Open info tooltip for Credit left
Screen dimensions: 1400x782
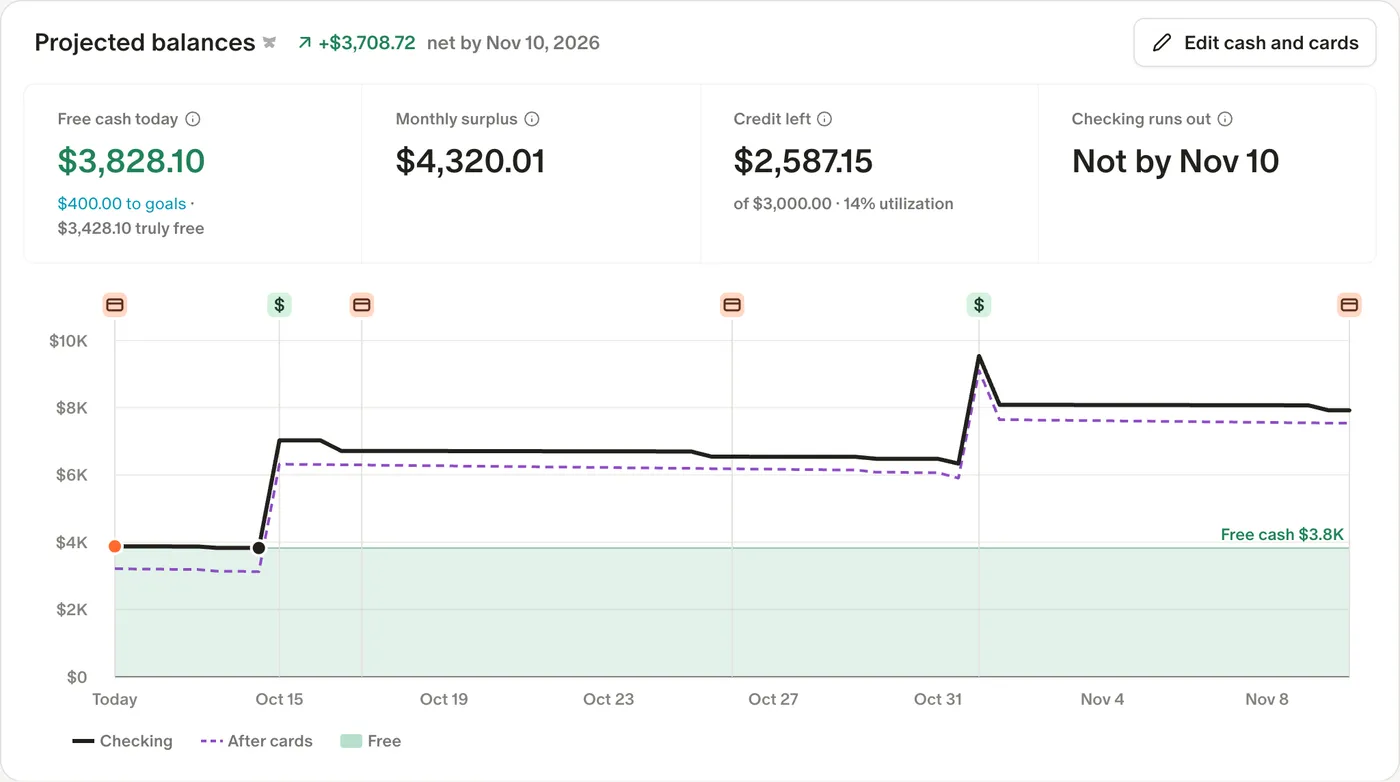tap(825, 119)
